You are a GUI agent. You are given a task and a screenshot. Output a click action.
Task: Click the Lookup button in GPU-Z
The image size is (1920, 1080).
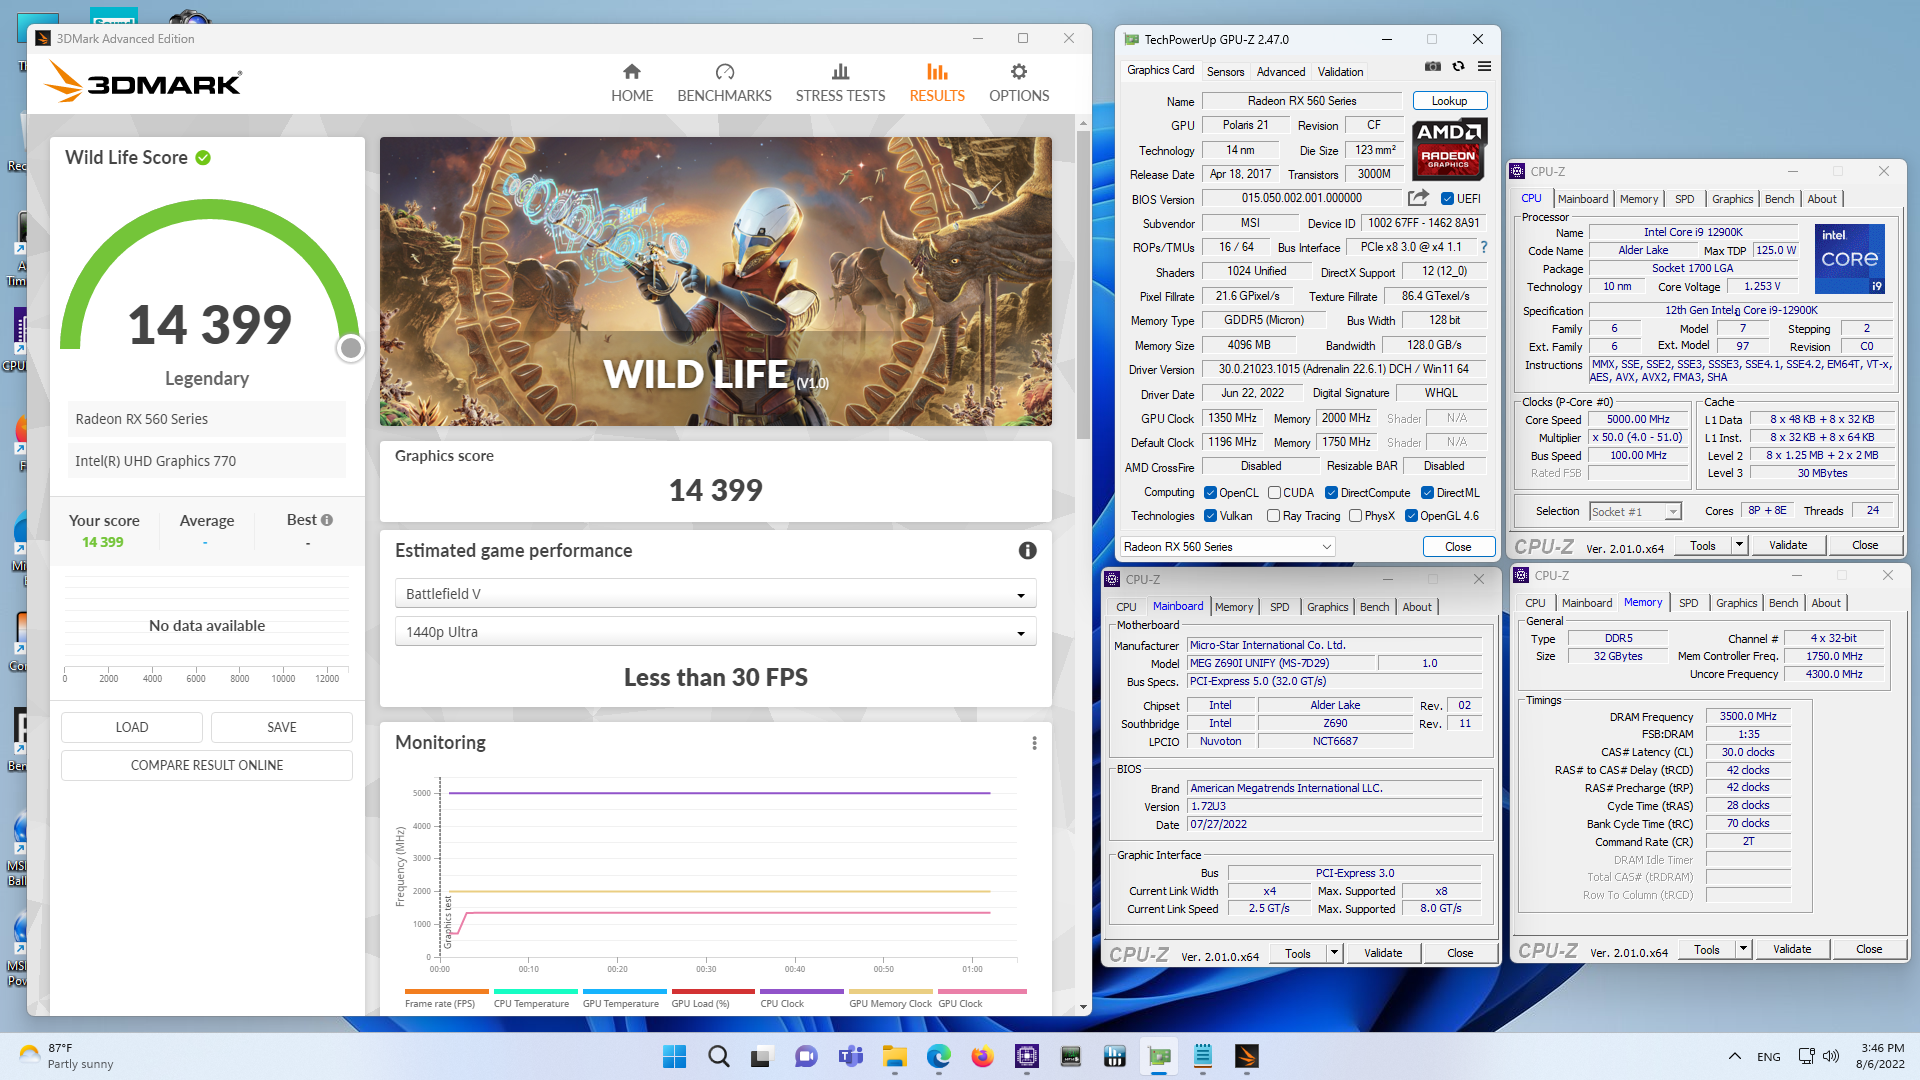tap(1449, 101)
